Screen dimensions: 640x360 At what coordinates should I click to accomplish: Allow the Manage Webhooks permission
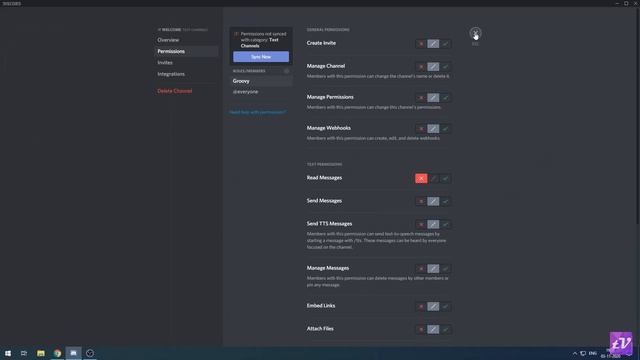coord(445,129)
